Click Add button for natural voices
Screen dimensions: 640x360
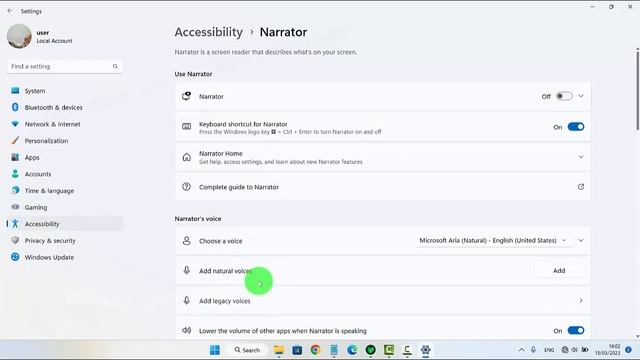(559, 271)
